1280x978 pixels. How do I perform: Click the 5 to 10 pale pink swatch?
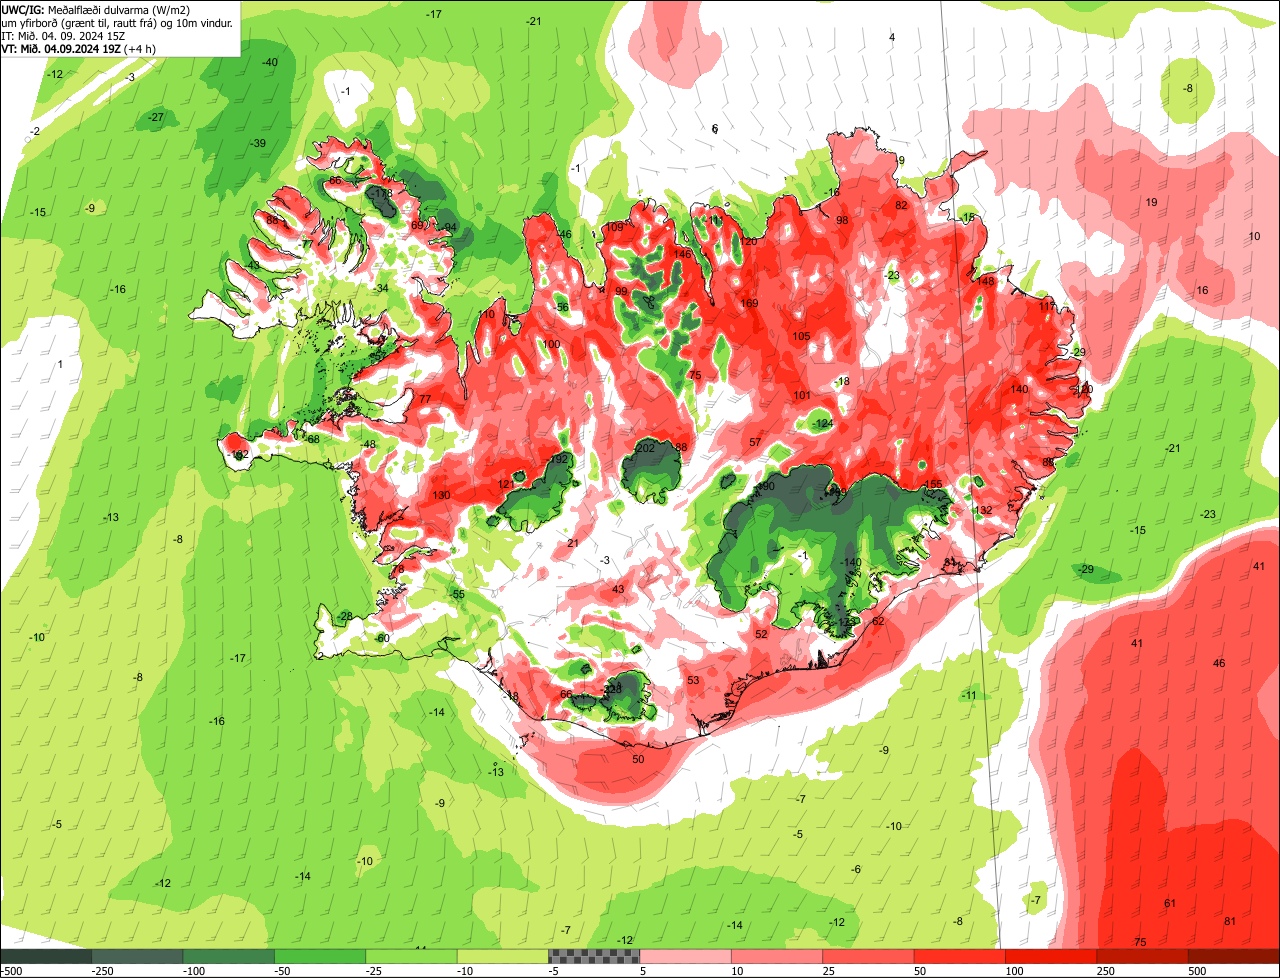[x=685, y=956]
